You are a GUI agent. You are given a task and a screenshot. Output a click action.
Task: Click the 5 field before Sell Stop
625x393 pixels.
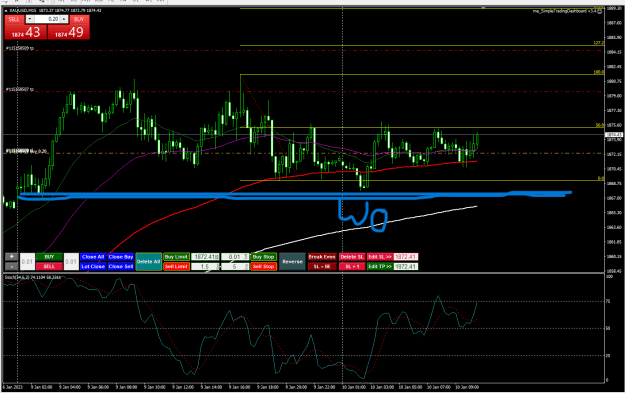(x=235, y=266)
